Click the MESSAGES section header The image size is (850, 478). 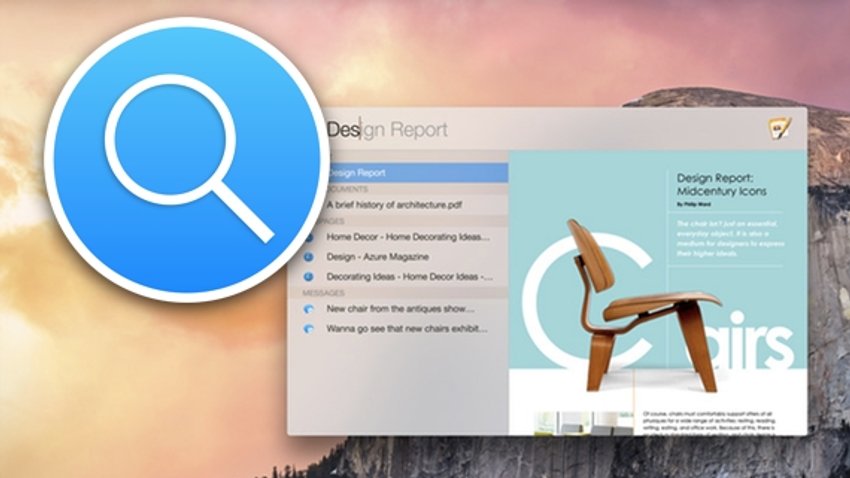pyautogui.click(x=324, y=293)
